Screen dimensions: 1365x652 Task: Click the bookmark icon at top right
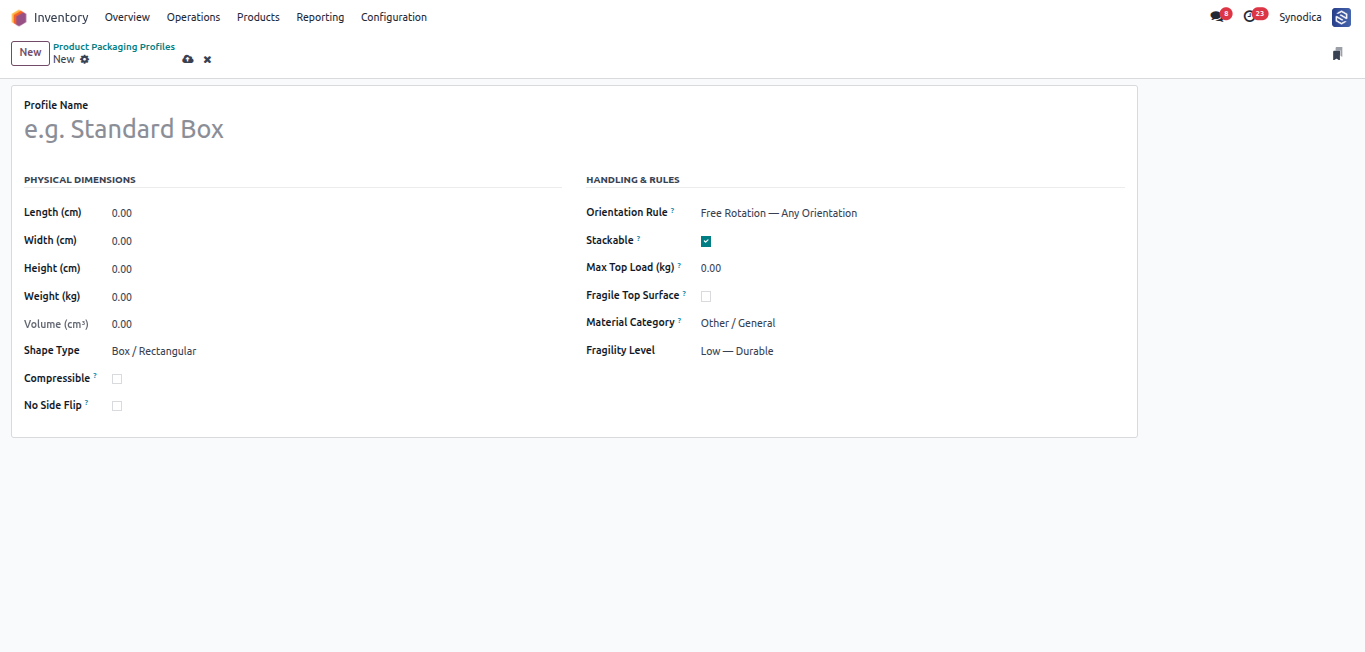[1337, 54]
